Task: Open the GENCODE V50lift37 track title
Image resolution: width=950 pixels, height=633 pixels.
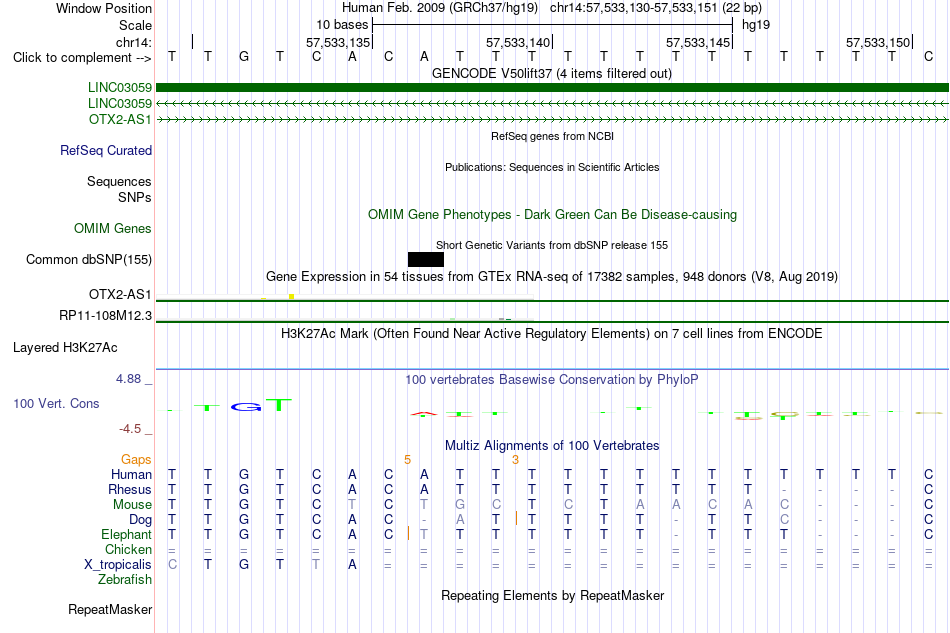Action: pyautogui.click(x=551, y=74)
